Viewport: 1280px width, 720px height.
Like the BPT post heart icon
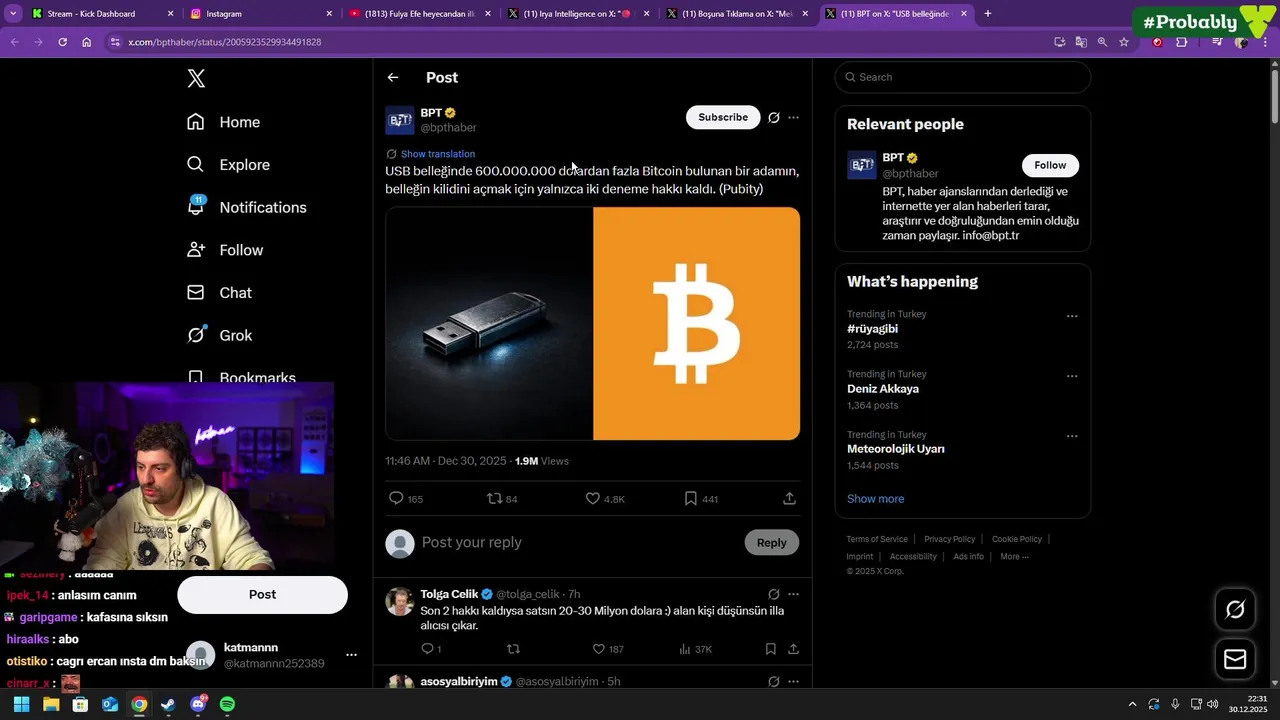[592, 498]
